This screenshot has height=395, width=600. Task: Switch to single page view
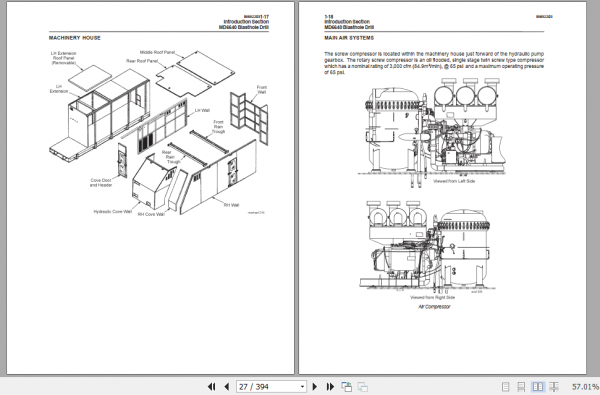coord(505,387)
